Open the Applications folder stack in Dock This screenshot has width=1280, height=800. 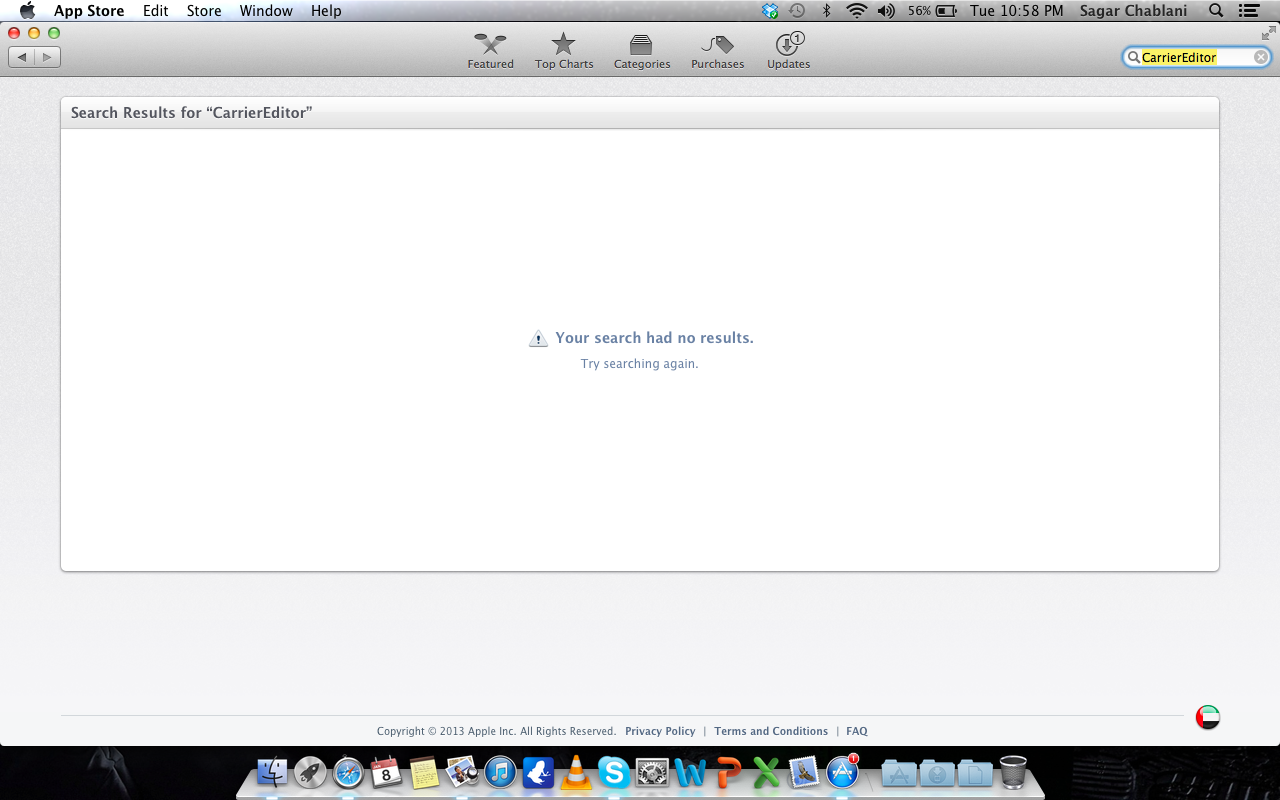899,773
